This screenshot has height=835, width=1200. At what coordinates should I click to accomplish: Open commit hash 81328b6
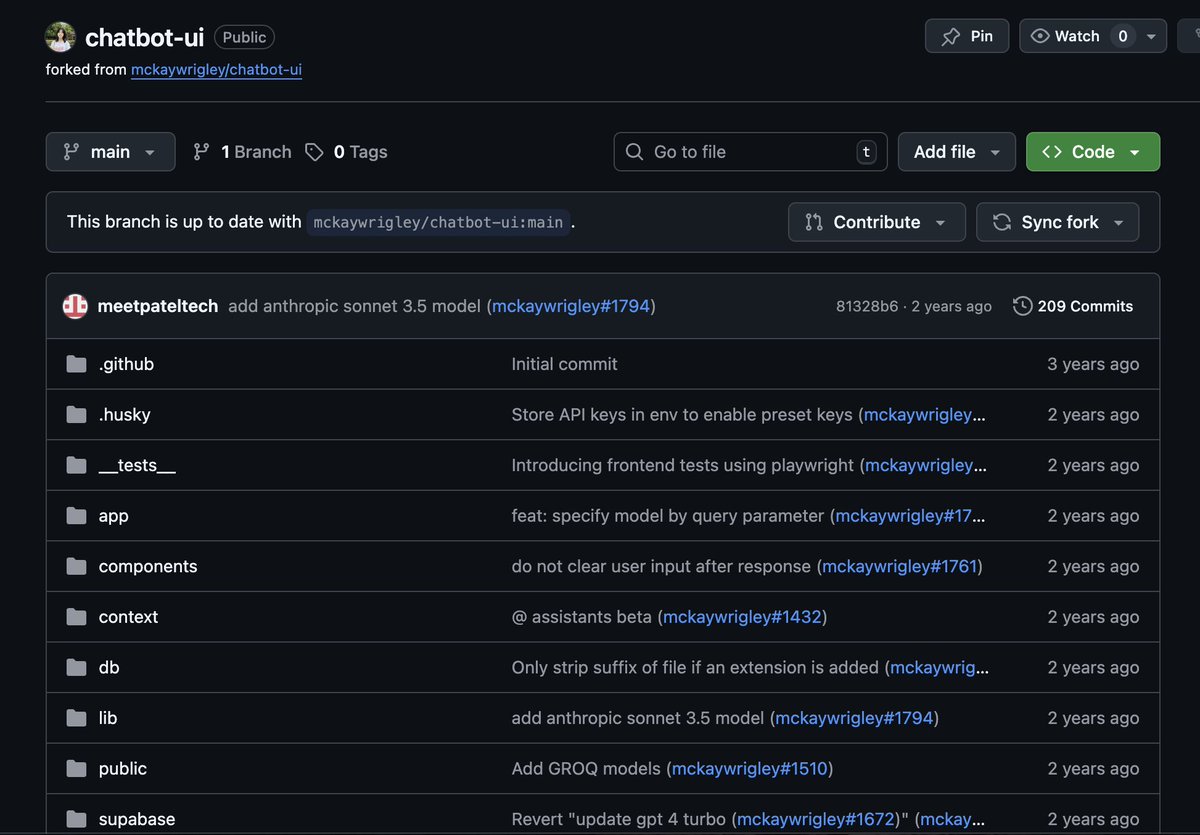867,306
